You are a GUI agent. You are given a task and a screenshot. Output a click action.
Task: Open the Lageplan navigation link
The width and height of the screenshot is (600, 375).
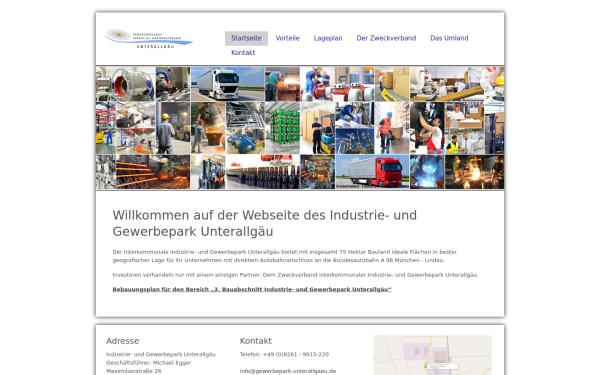tap(328, 38)
